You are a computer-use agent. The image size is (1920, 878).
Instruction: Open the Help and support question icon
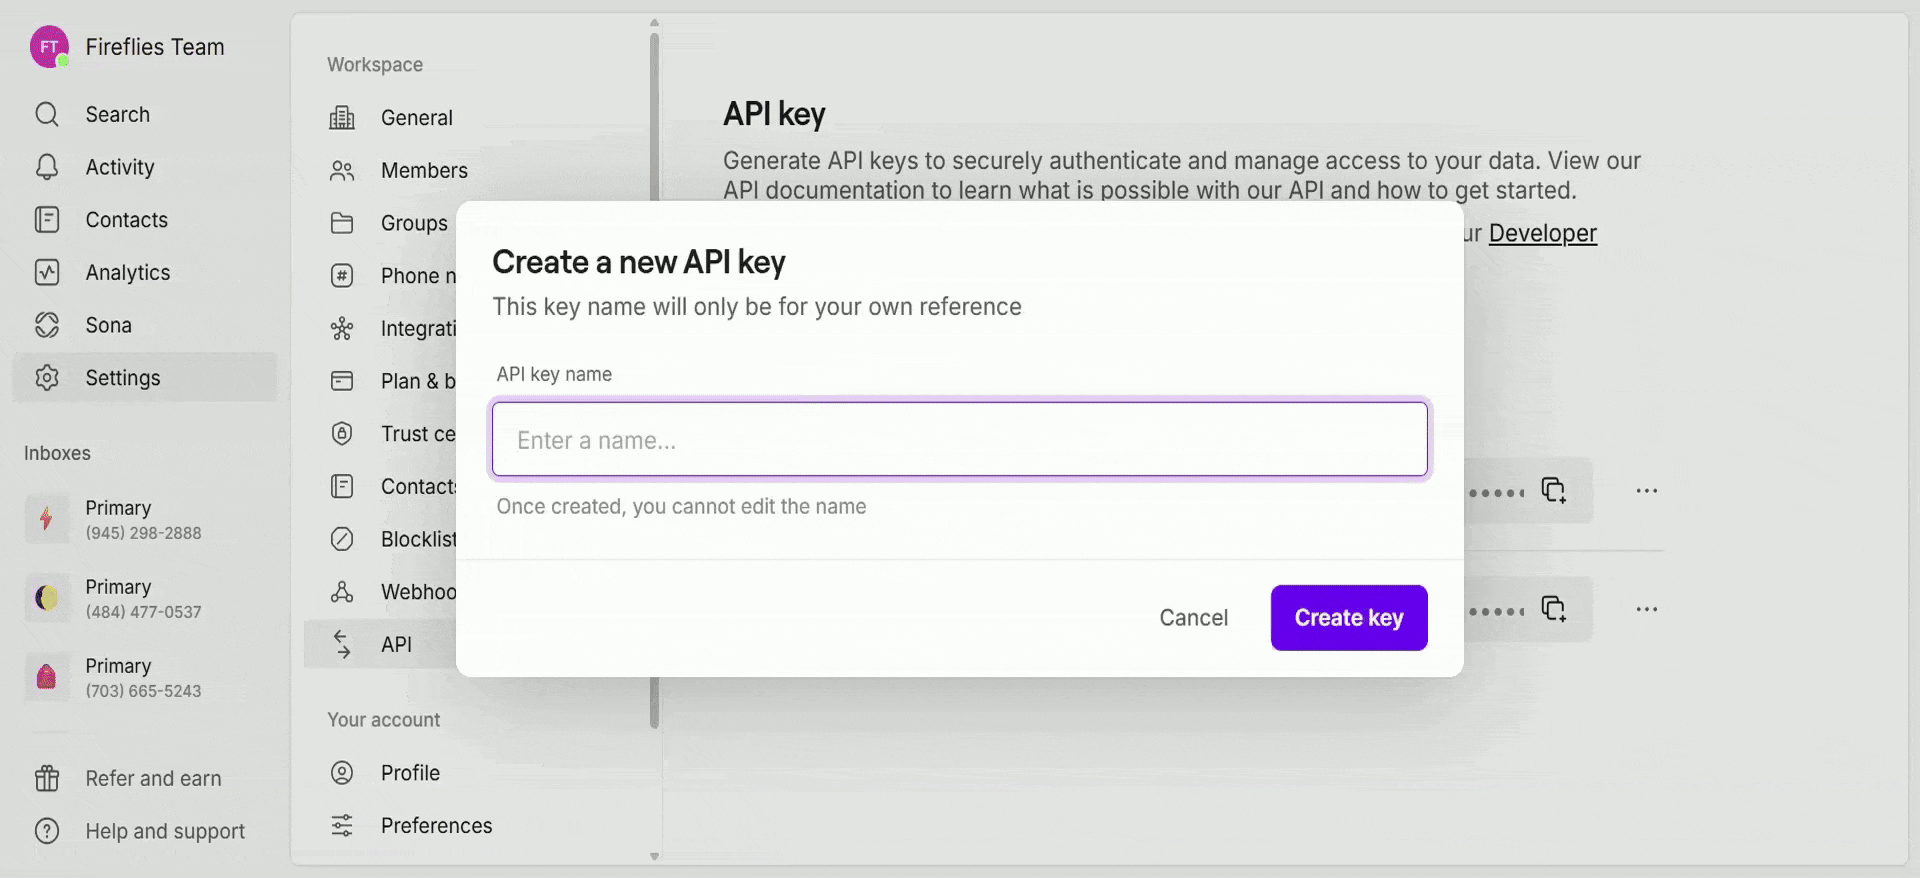pyautogui.click(x=47, y=831)
